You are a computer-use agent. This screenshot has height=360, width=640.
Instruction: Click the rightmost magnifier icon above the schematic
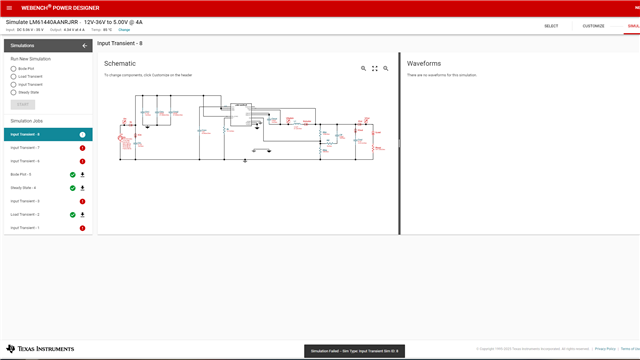[386, 69]
